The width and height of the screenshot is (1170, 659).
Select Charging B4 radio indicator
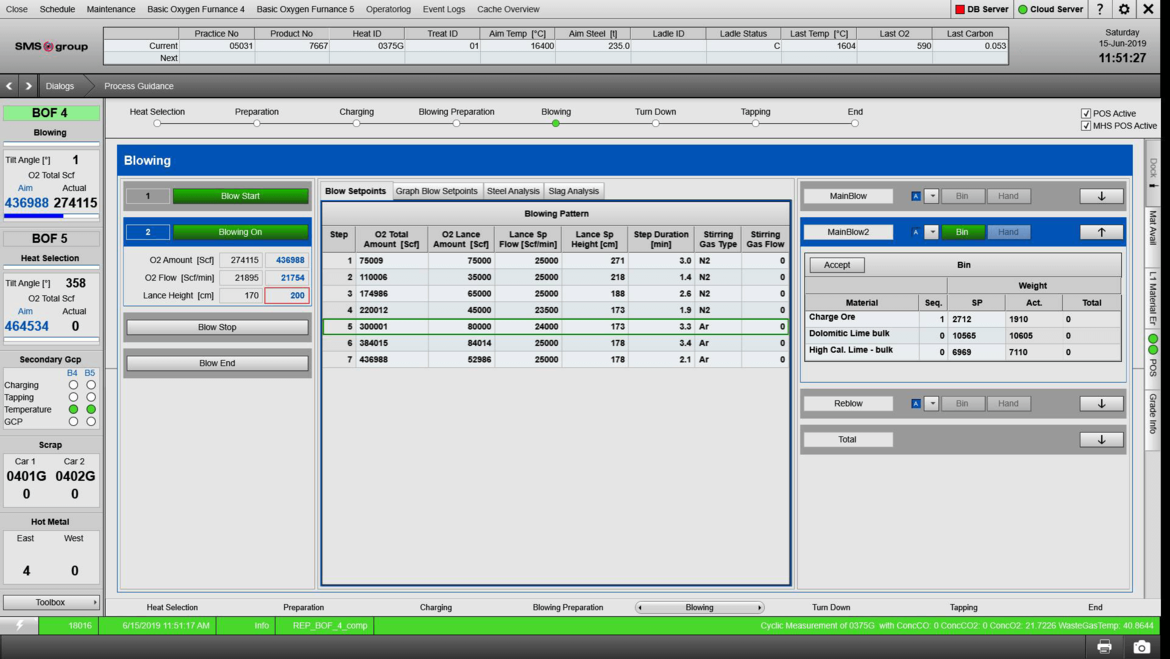click(73, 385)
